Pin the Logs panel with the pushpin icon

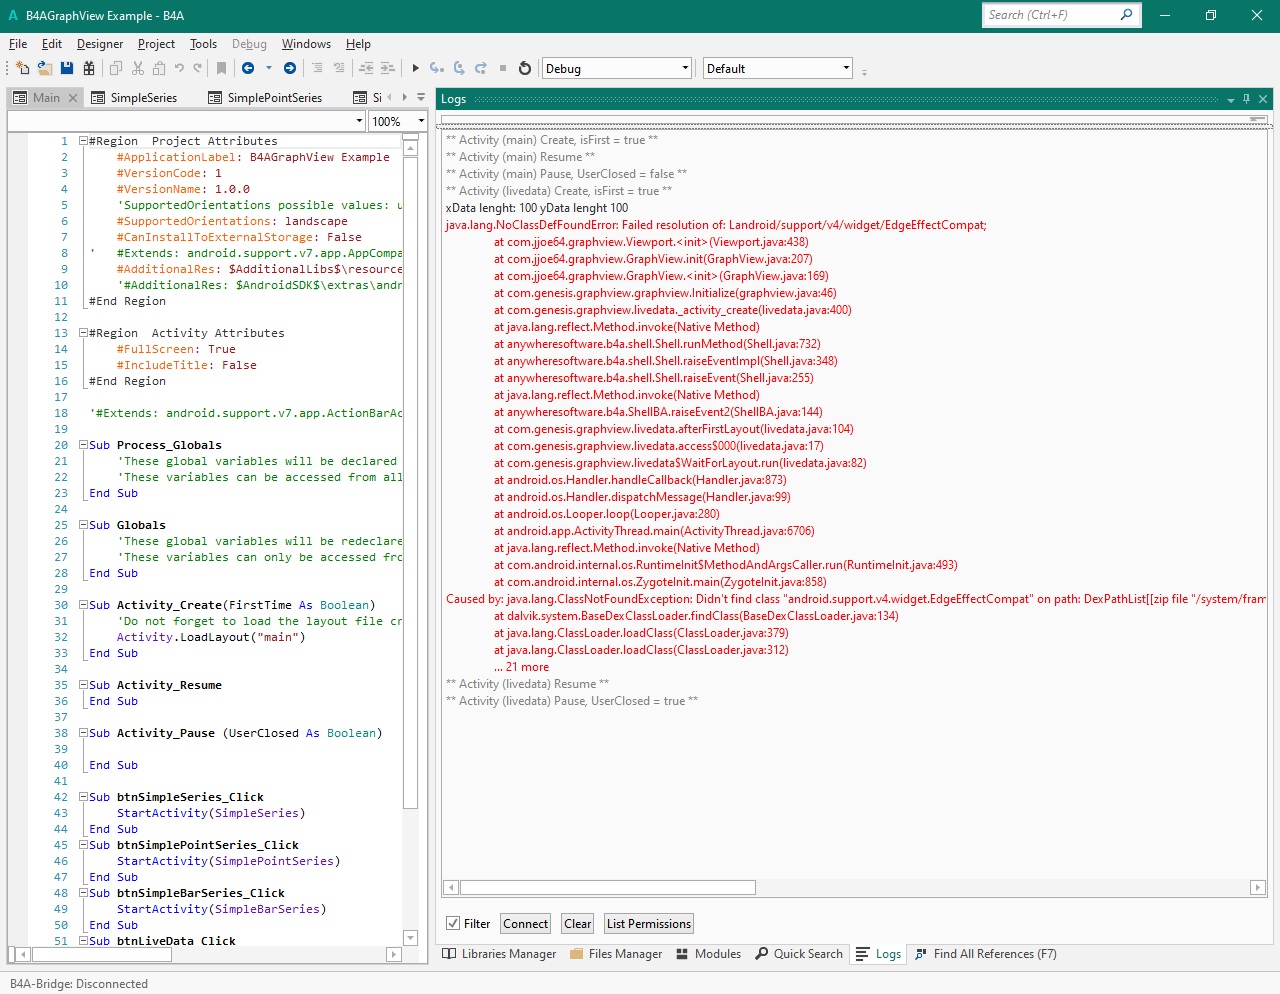point(1246,98)
